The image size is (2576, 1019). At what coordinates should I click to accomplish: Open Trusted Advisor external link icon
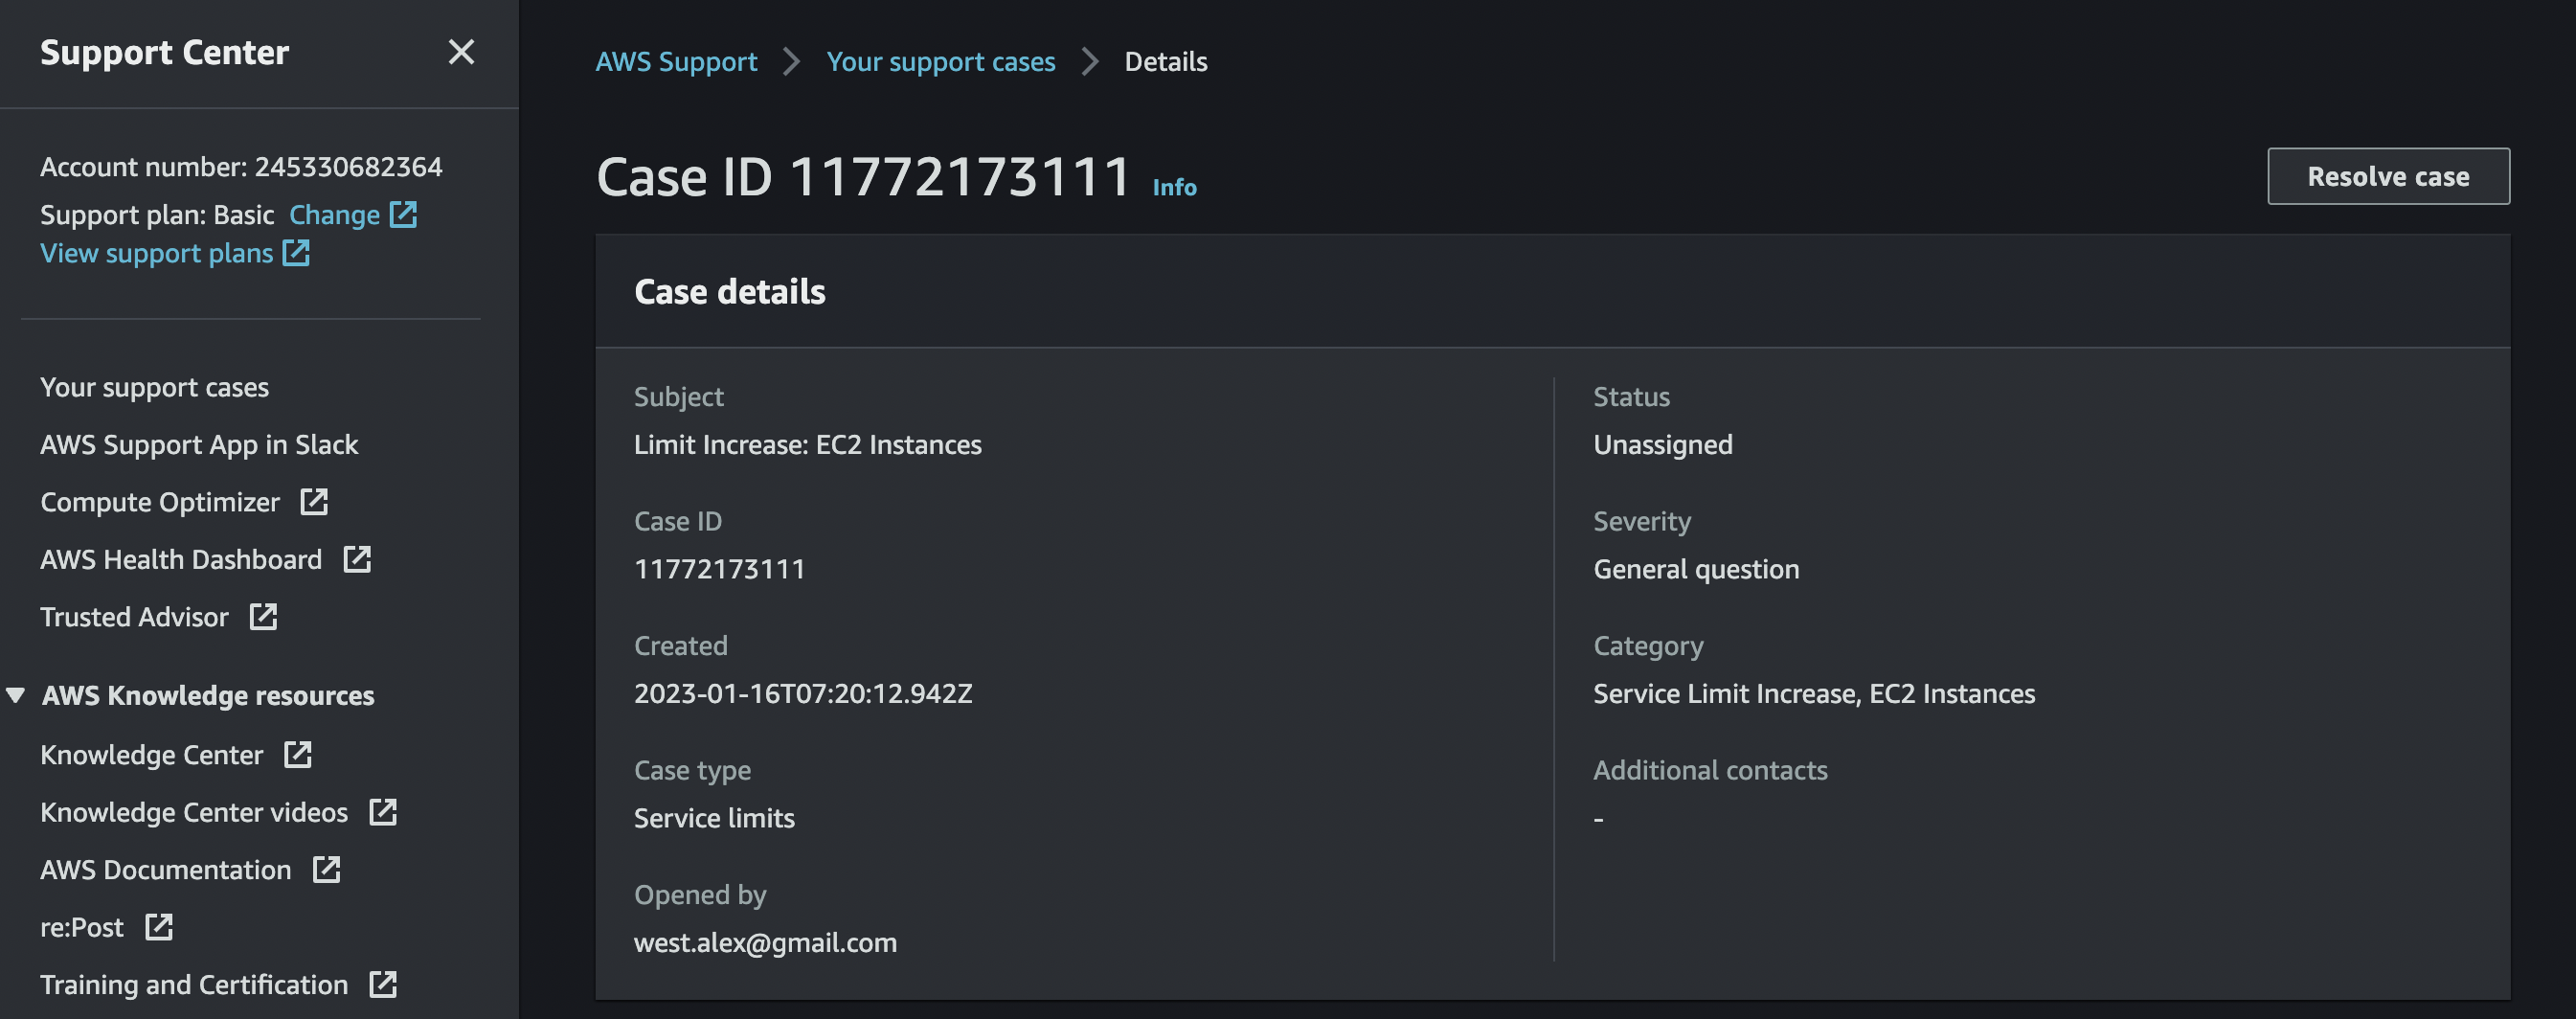263,618
